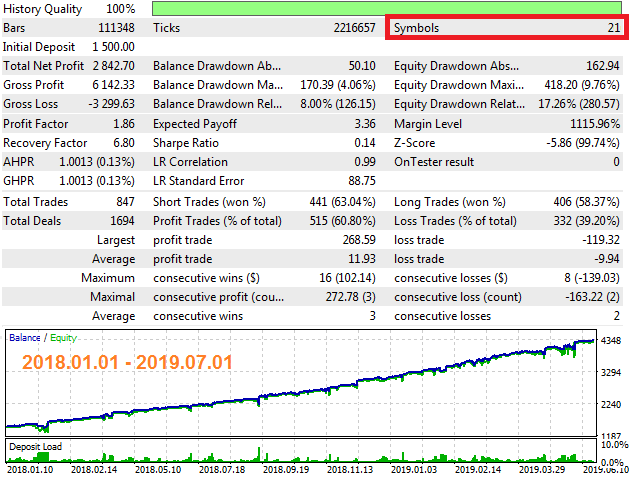Select Average consecutive wins value 3
640x480 pixels.
(372, 316)
